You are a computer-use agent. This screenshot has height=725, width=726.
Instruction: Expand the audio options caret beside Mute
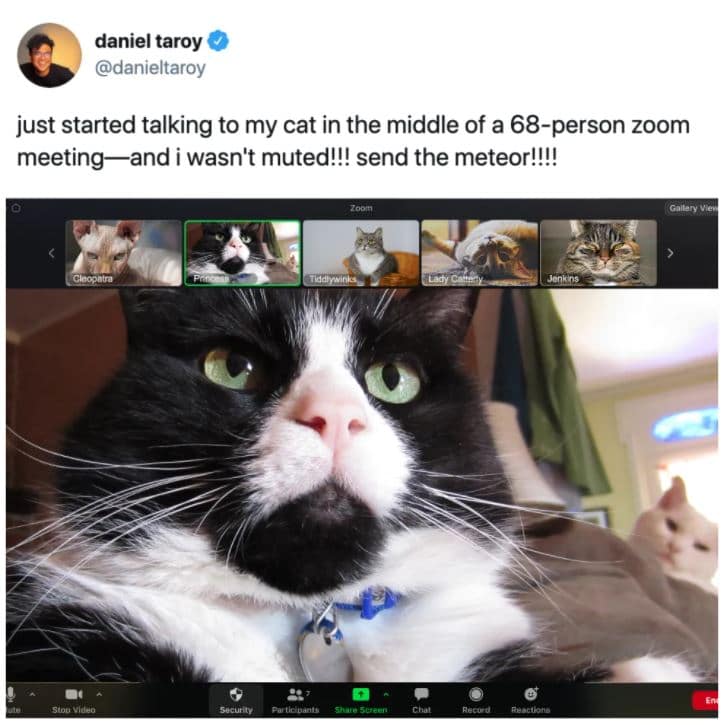32,694
